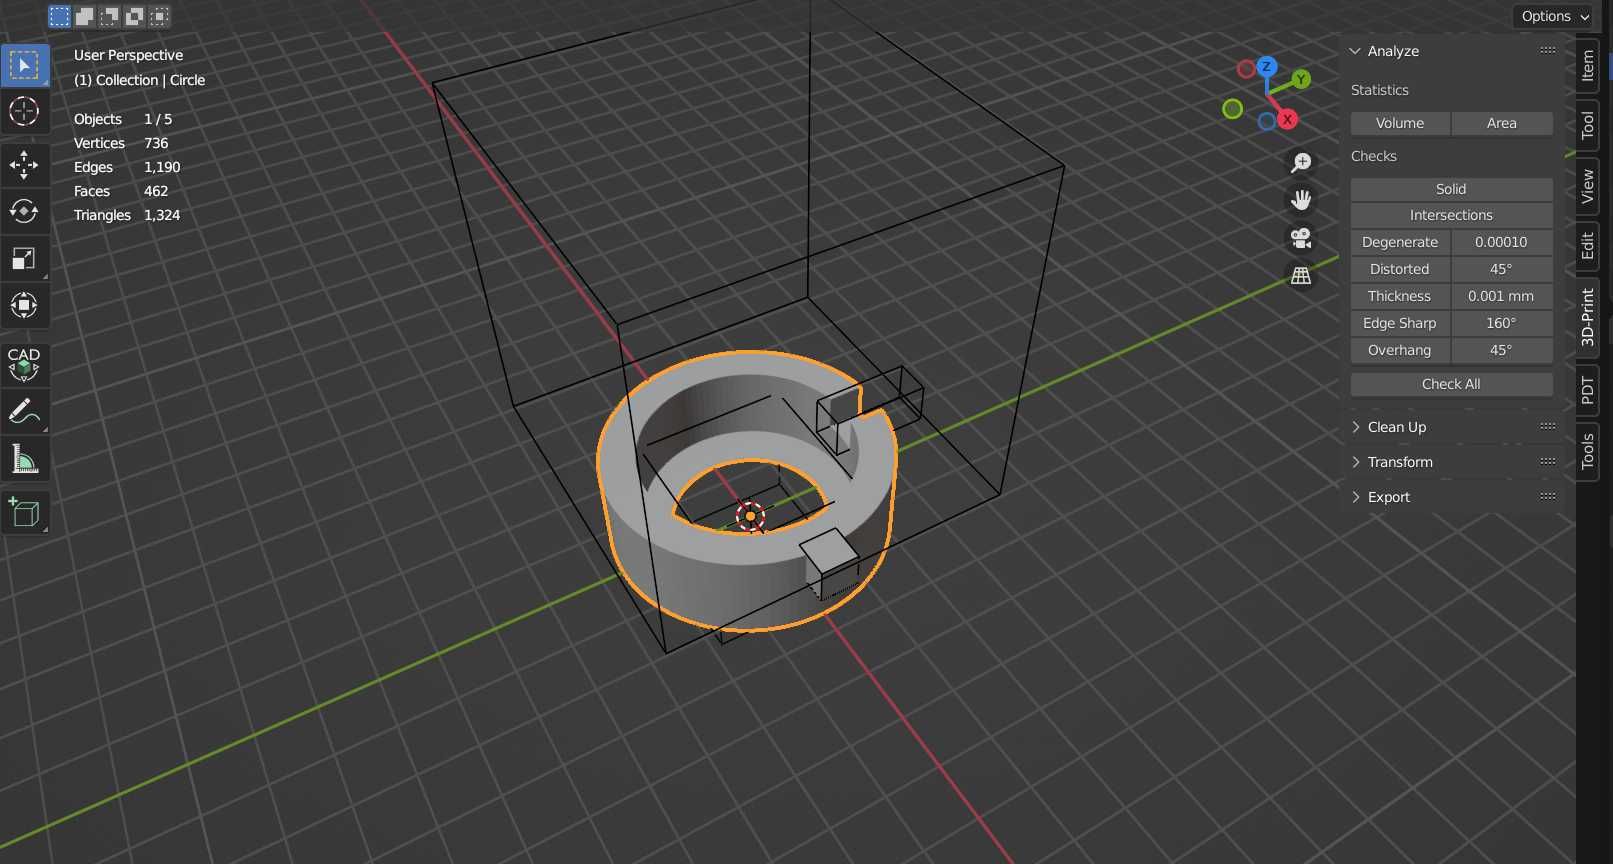Collapse the Analyze panel
The width and height of the screenshot is (1613, 864).
(x=1356, y=51)
